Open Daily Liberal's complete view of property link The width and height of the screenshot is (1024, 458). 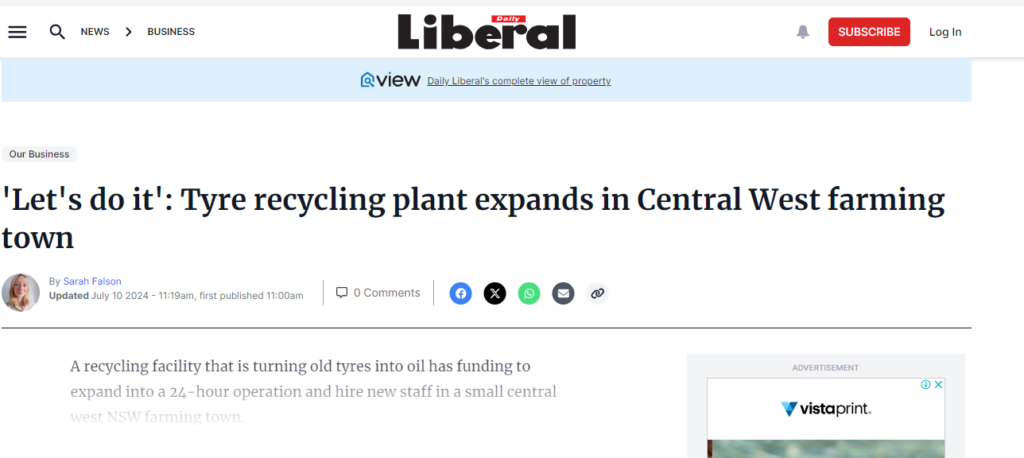coord(519,81)
